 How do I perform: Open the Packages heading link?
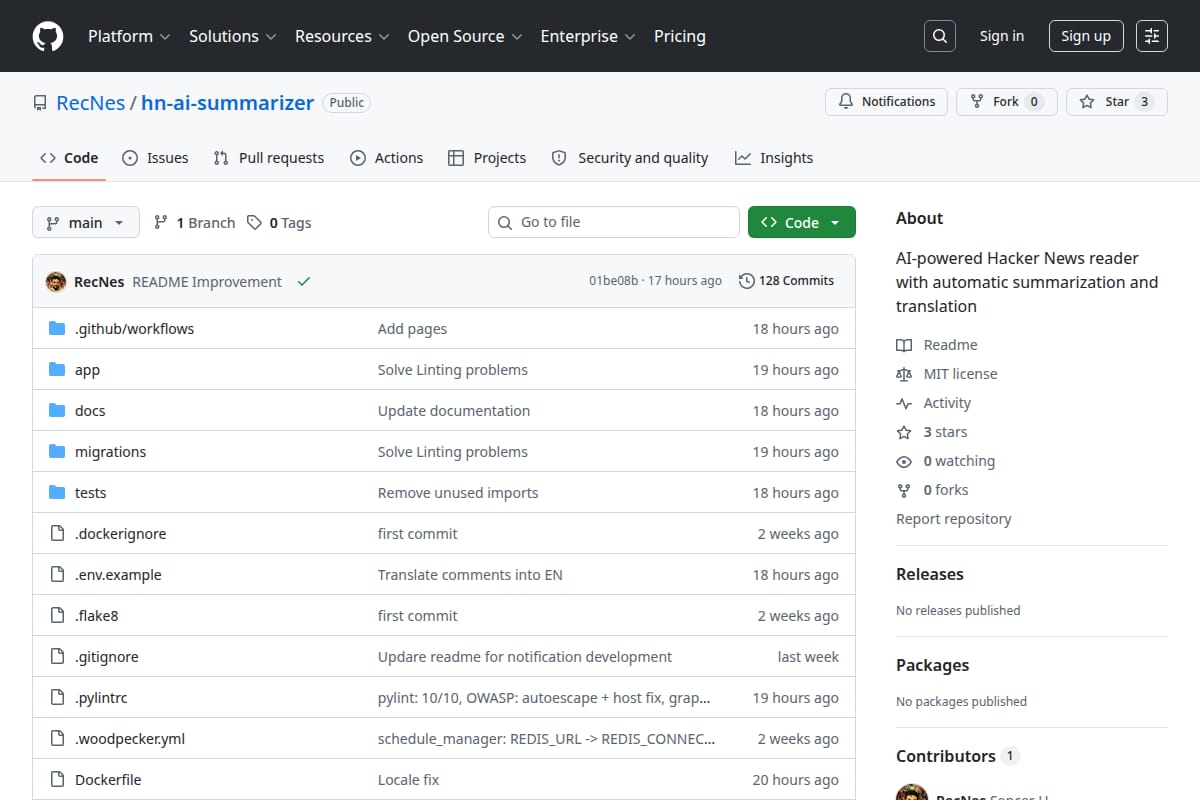(x=932, y=665)
